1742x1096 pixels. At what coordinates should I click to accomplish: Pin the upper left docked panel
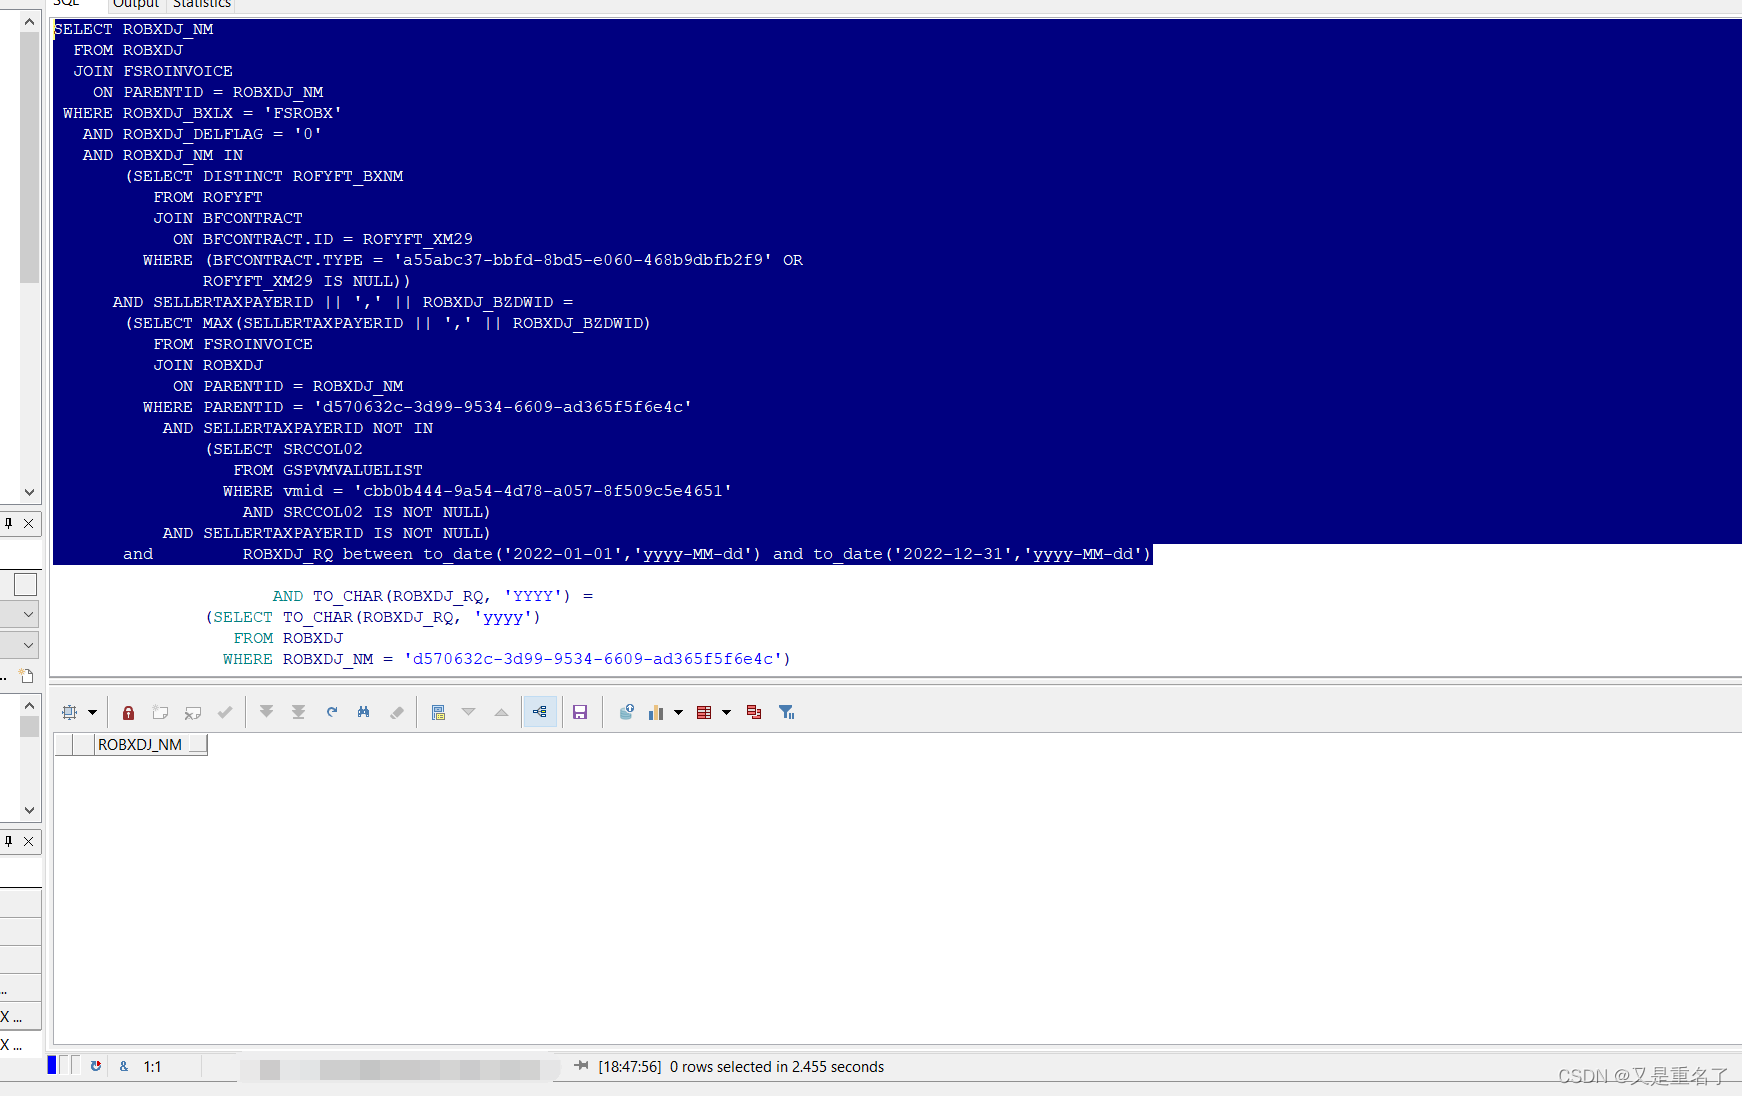(9, 523)
